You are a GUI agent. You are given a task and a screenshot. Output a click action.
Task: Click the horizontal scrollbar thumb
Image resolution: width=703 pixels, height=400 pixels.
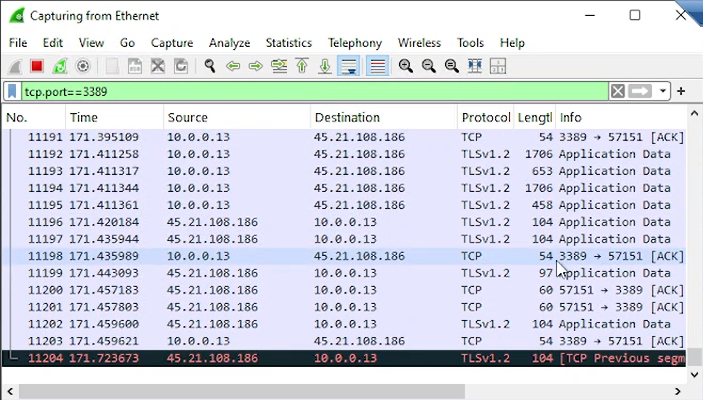coord(242,391)
